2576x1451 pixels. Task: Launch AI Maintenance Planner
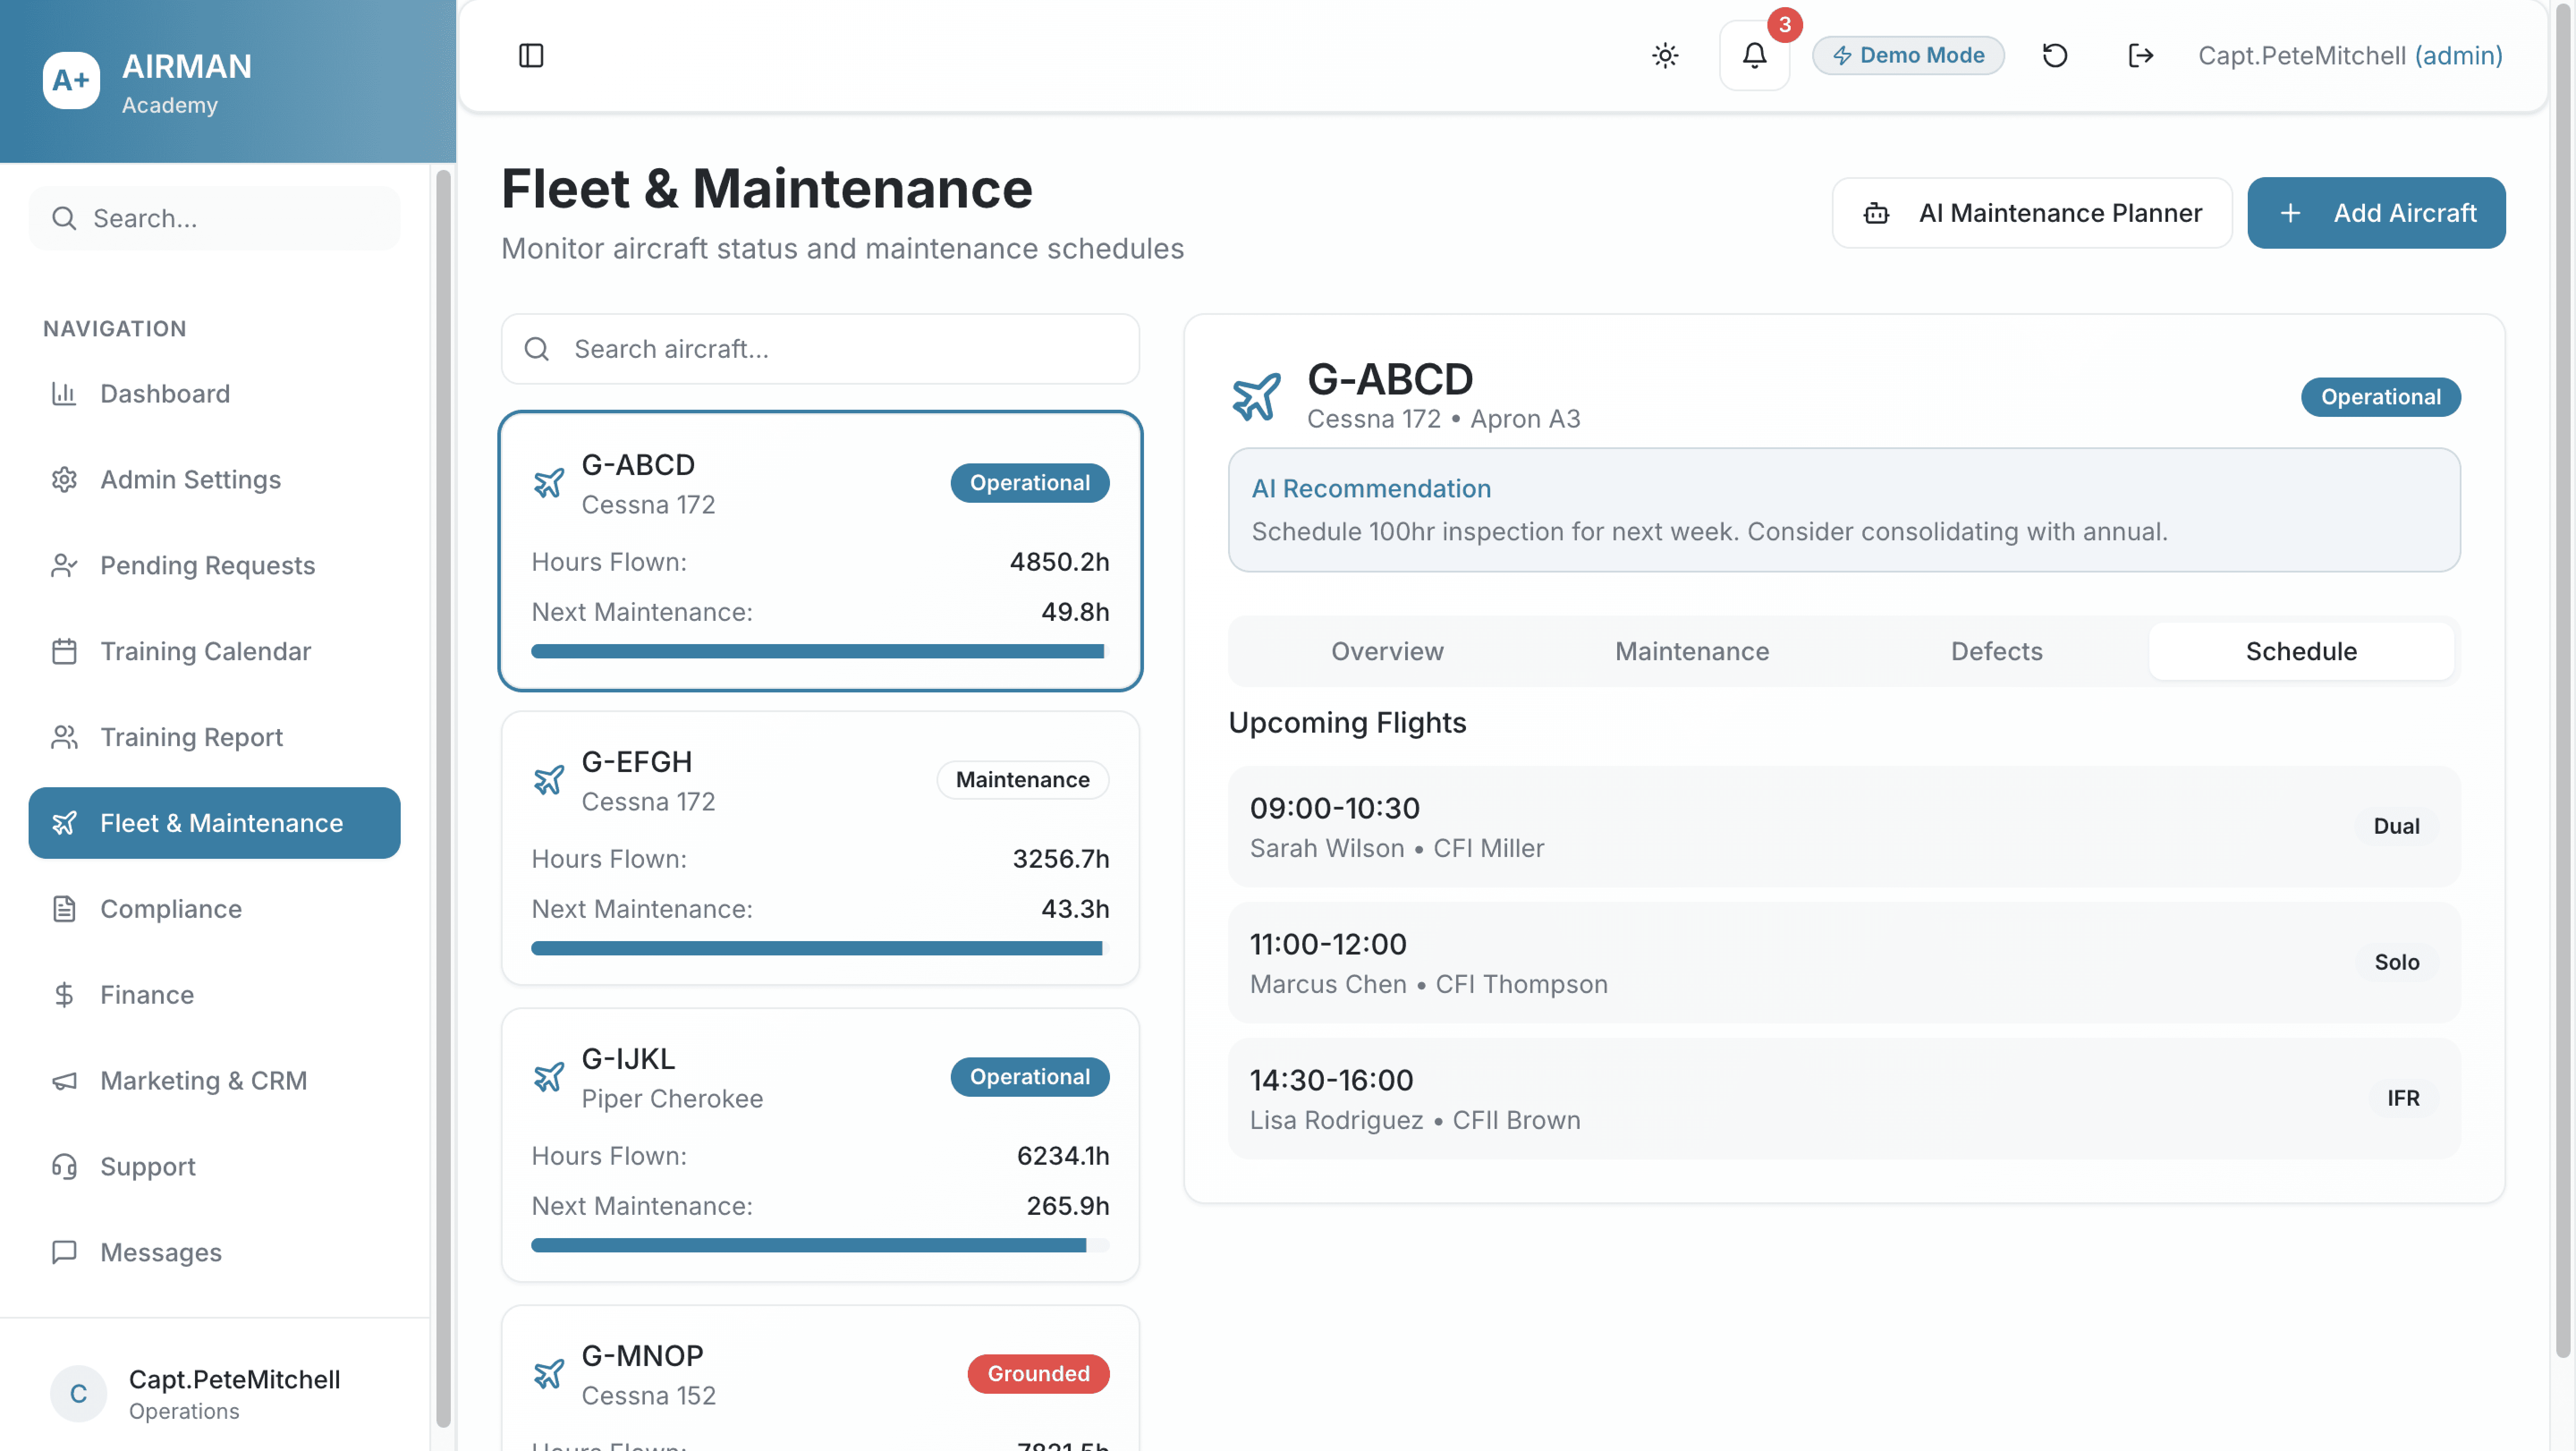pos(2032,213)
